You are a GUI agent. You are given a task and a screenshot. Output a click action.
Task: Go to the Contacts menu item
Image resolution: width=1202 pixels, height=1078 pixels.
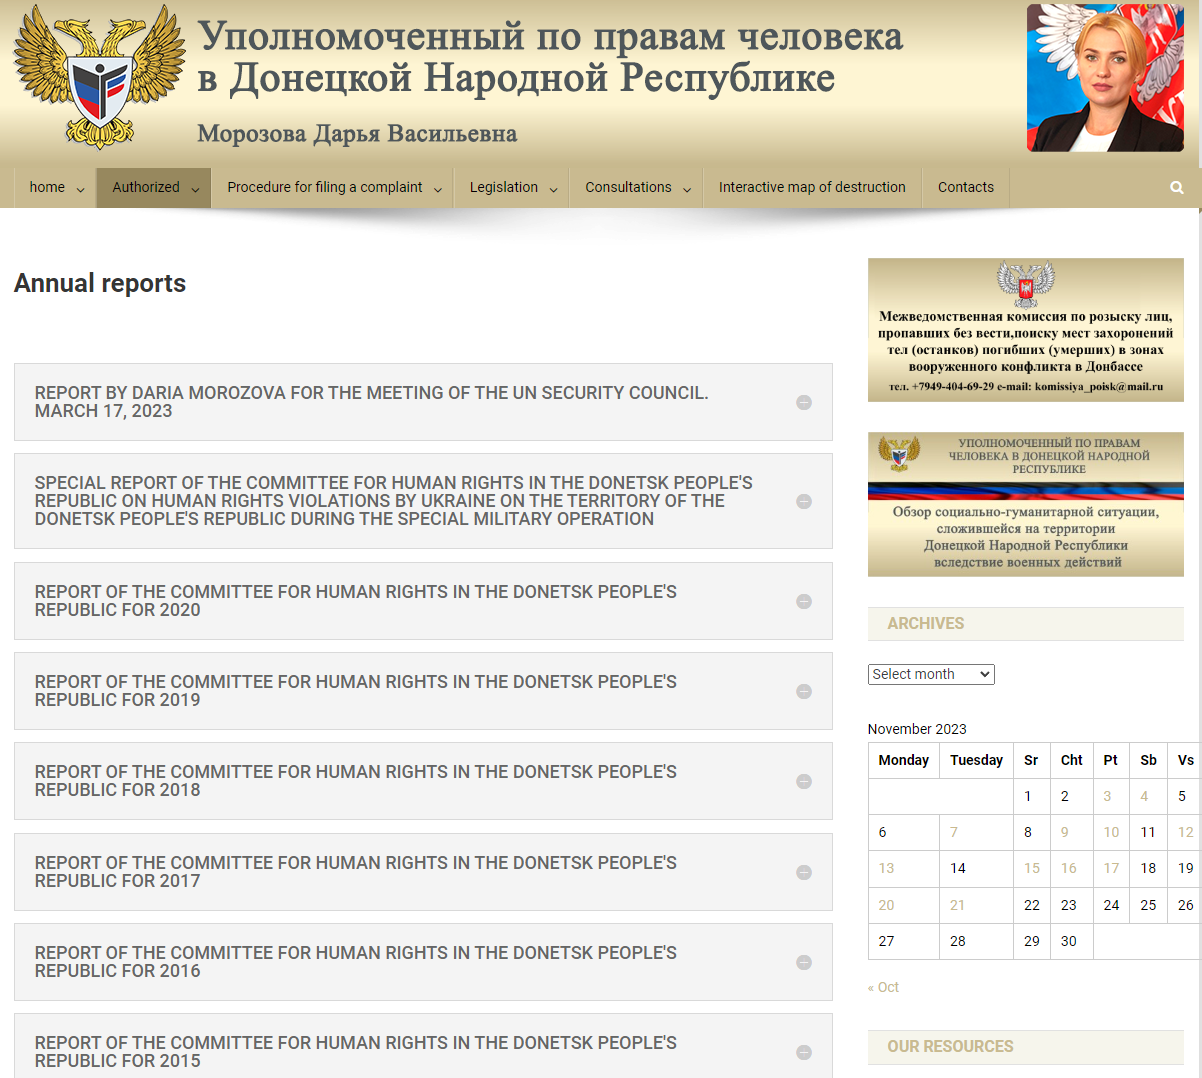[965, 188]
